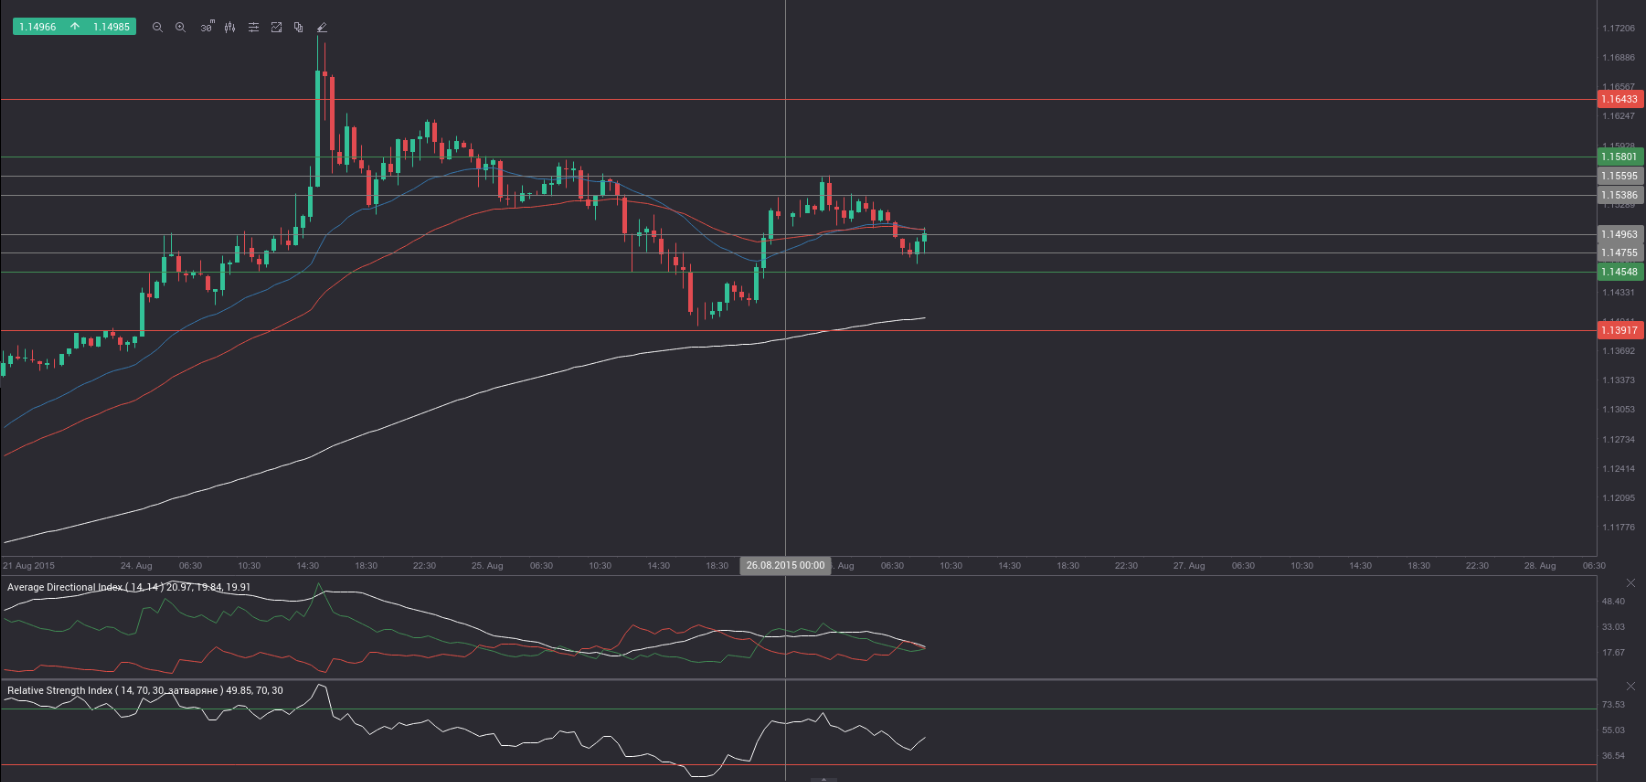Select the red 1.16433 price level tag
The width and height of the screenshot is (1646, 782).
coord(1619,99)
